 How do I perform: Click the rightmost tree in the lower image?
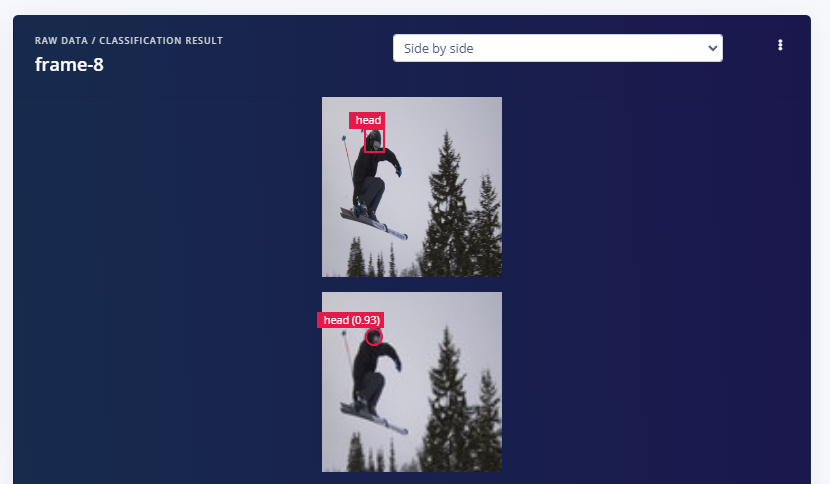click(487, 422)
